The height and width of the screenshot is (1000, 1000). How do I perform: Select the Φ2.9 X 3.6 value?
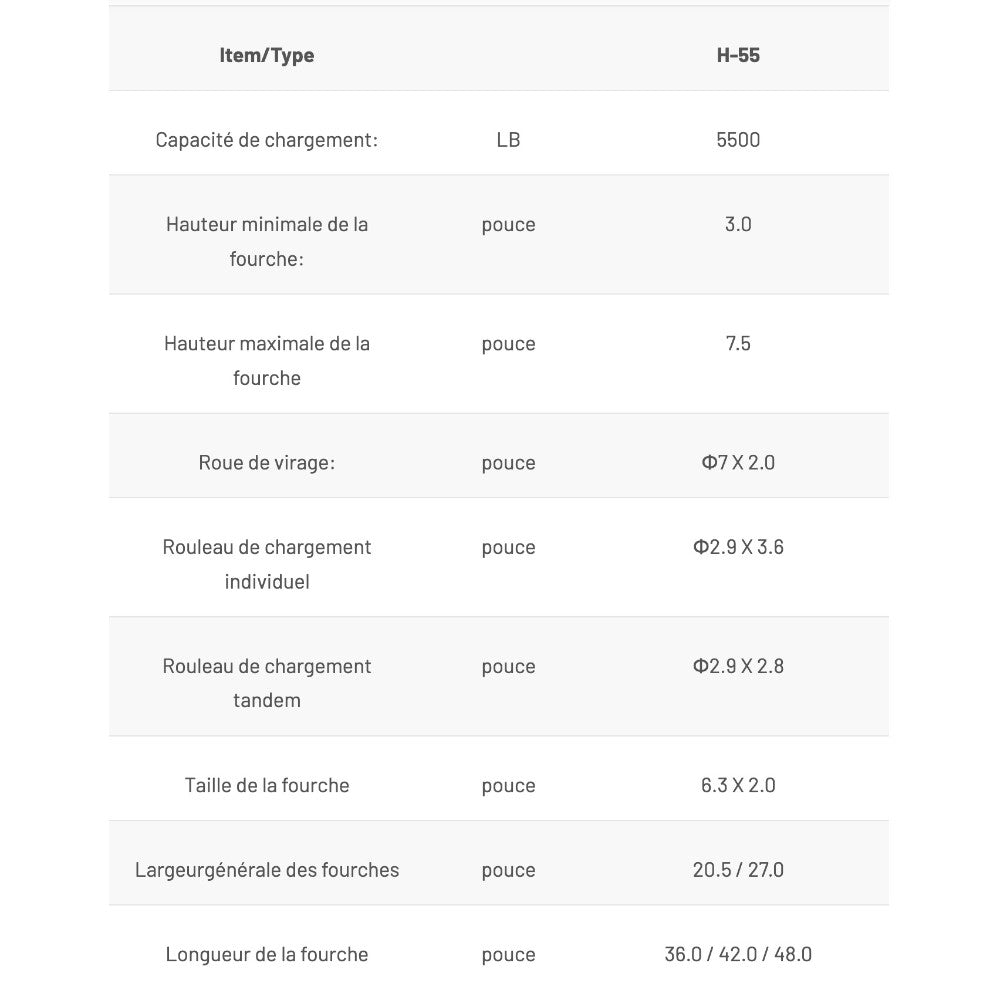tap(738, 547)
